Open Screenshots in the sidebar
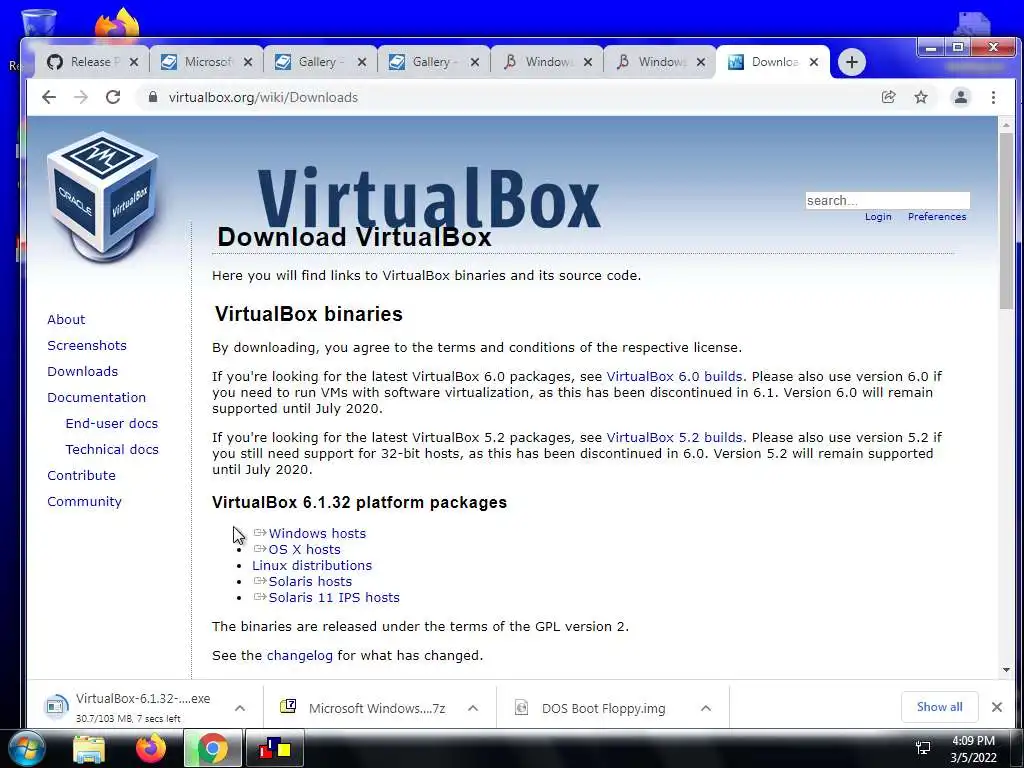 click(87, 345)
